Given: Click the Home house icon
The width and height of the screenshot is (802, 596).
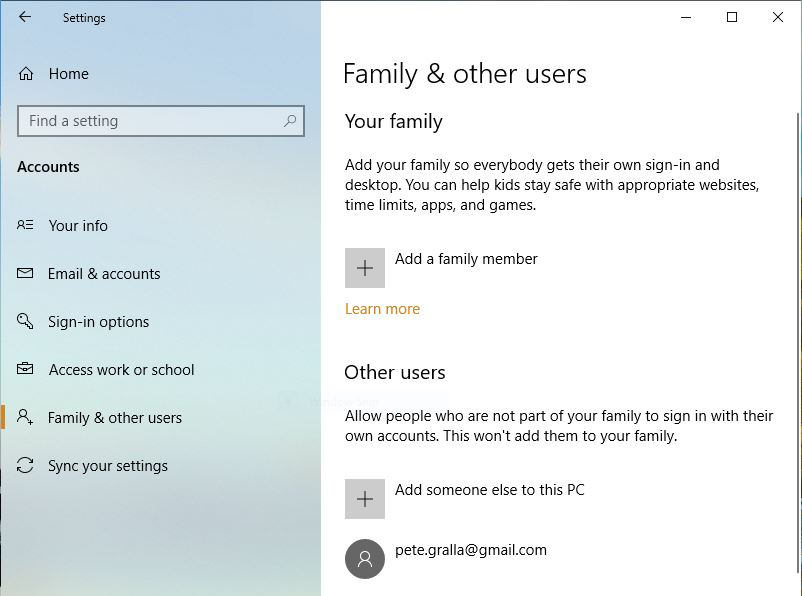Looking at the screenshot, I should pos(26,74).
